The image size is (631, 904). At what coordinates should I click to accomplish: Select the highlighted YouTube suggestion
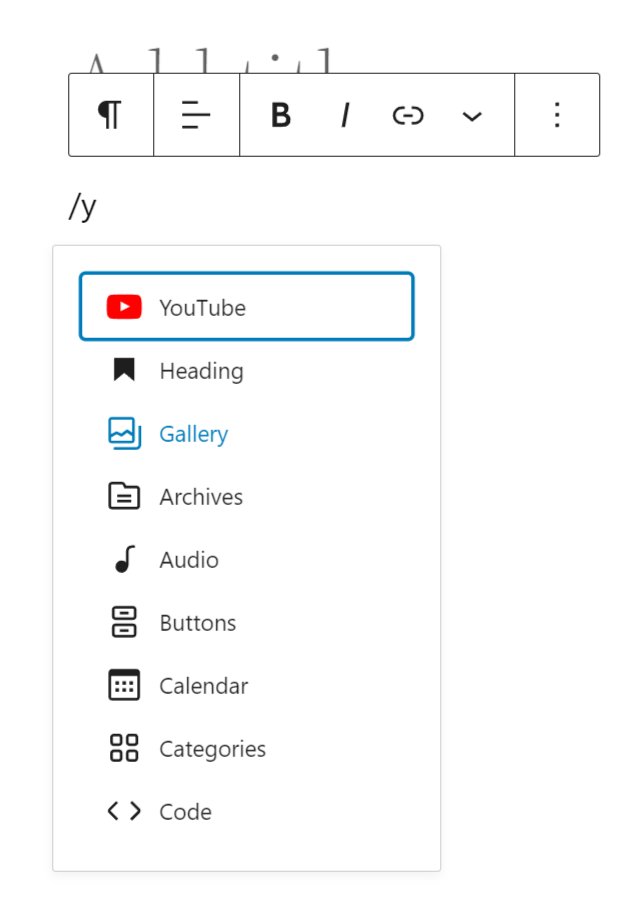[x=246, y=306]
